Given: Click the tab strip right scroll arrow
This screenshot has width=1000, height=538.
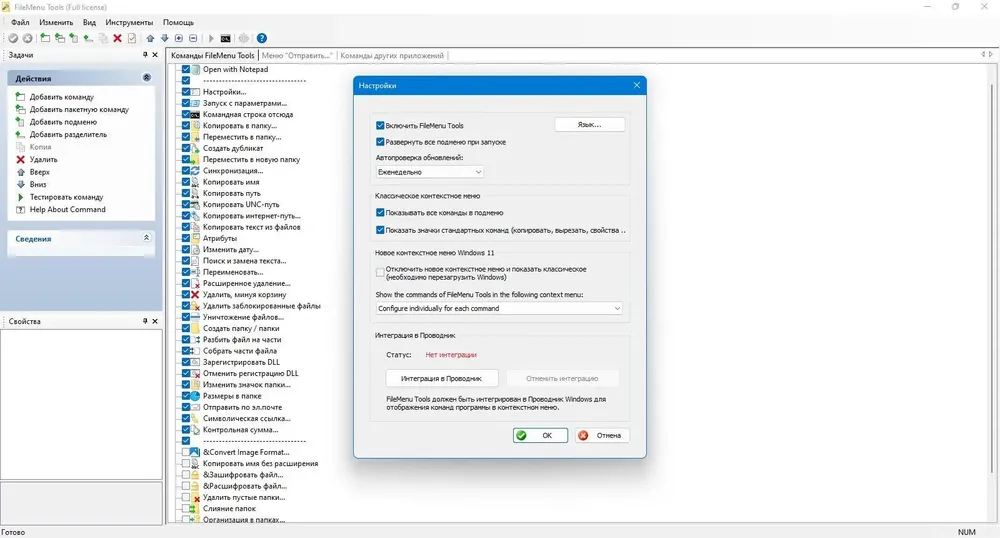Looking at the screenshot, I should coord(991,55).
